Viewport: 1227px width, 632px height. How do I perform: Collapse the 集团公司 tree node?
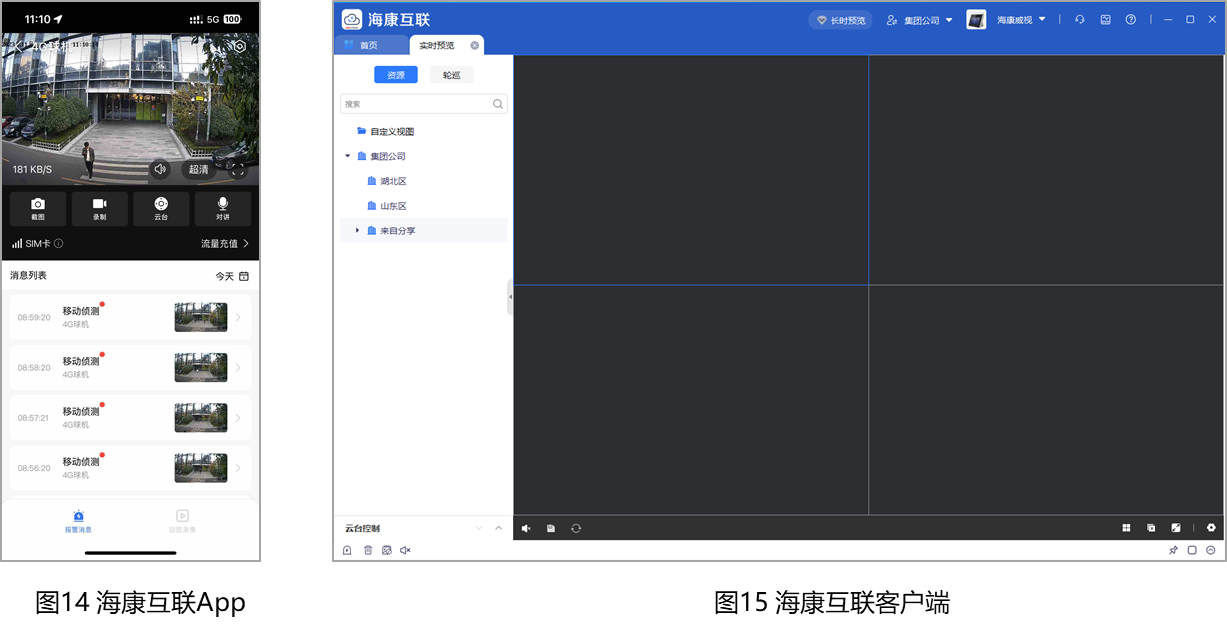pos(348,156)
